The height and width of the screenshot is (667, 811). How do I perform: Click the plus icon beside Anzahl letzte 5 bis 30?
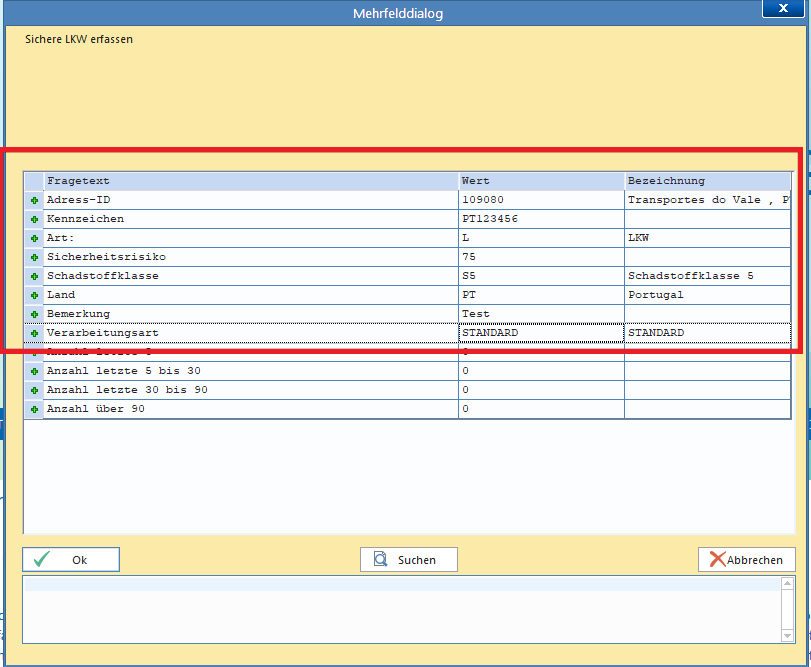pos(35,371)
